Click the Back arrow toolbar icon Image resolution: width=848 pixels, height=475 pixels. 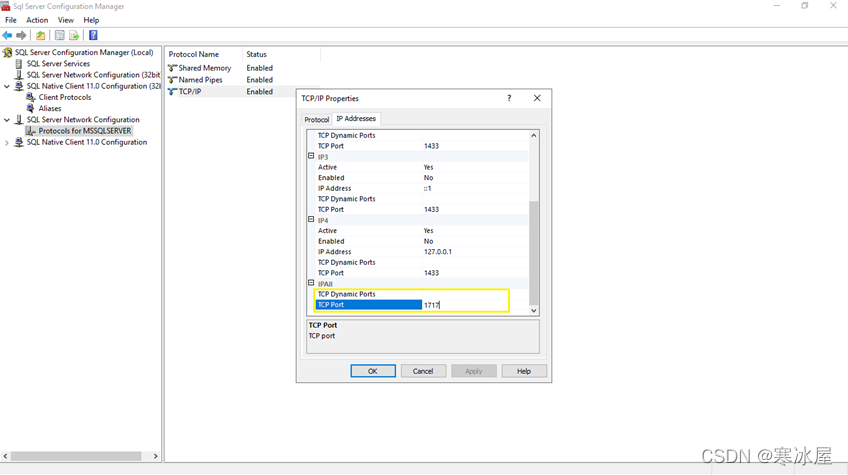(8, 35)
